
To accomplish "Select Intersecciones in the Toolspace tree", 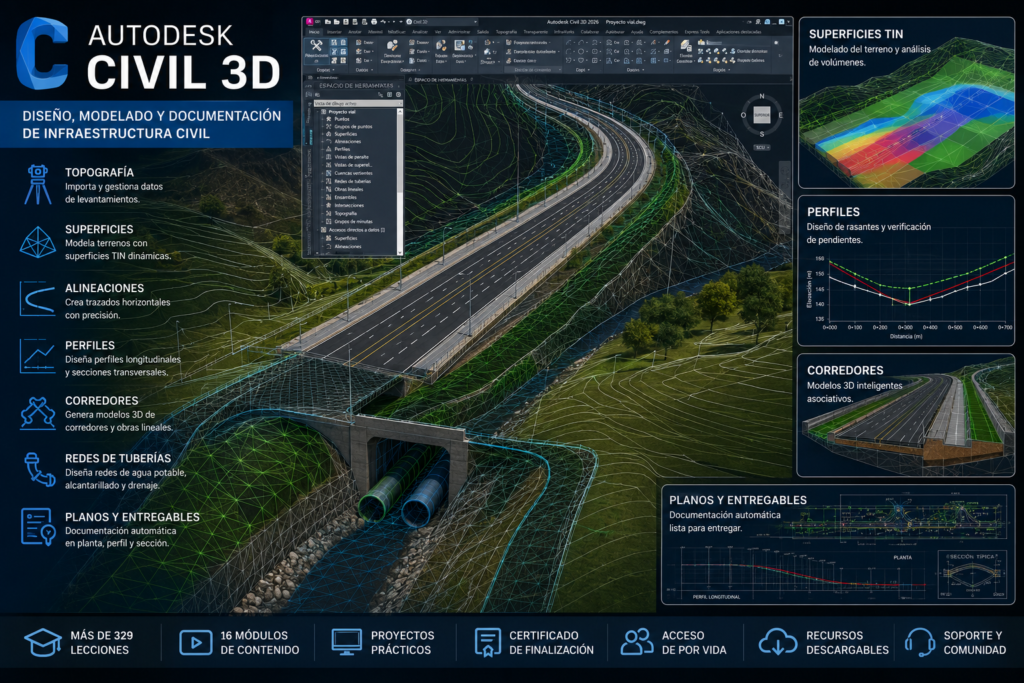I will point(349,205).
